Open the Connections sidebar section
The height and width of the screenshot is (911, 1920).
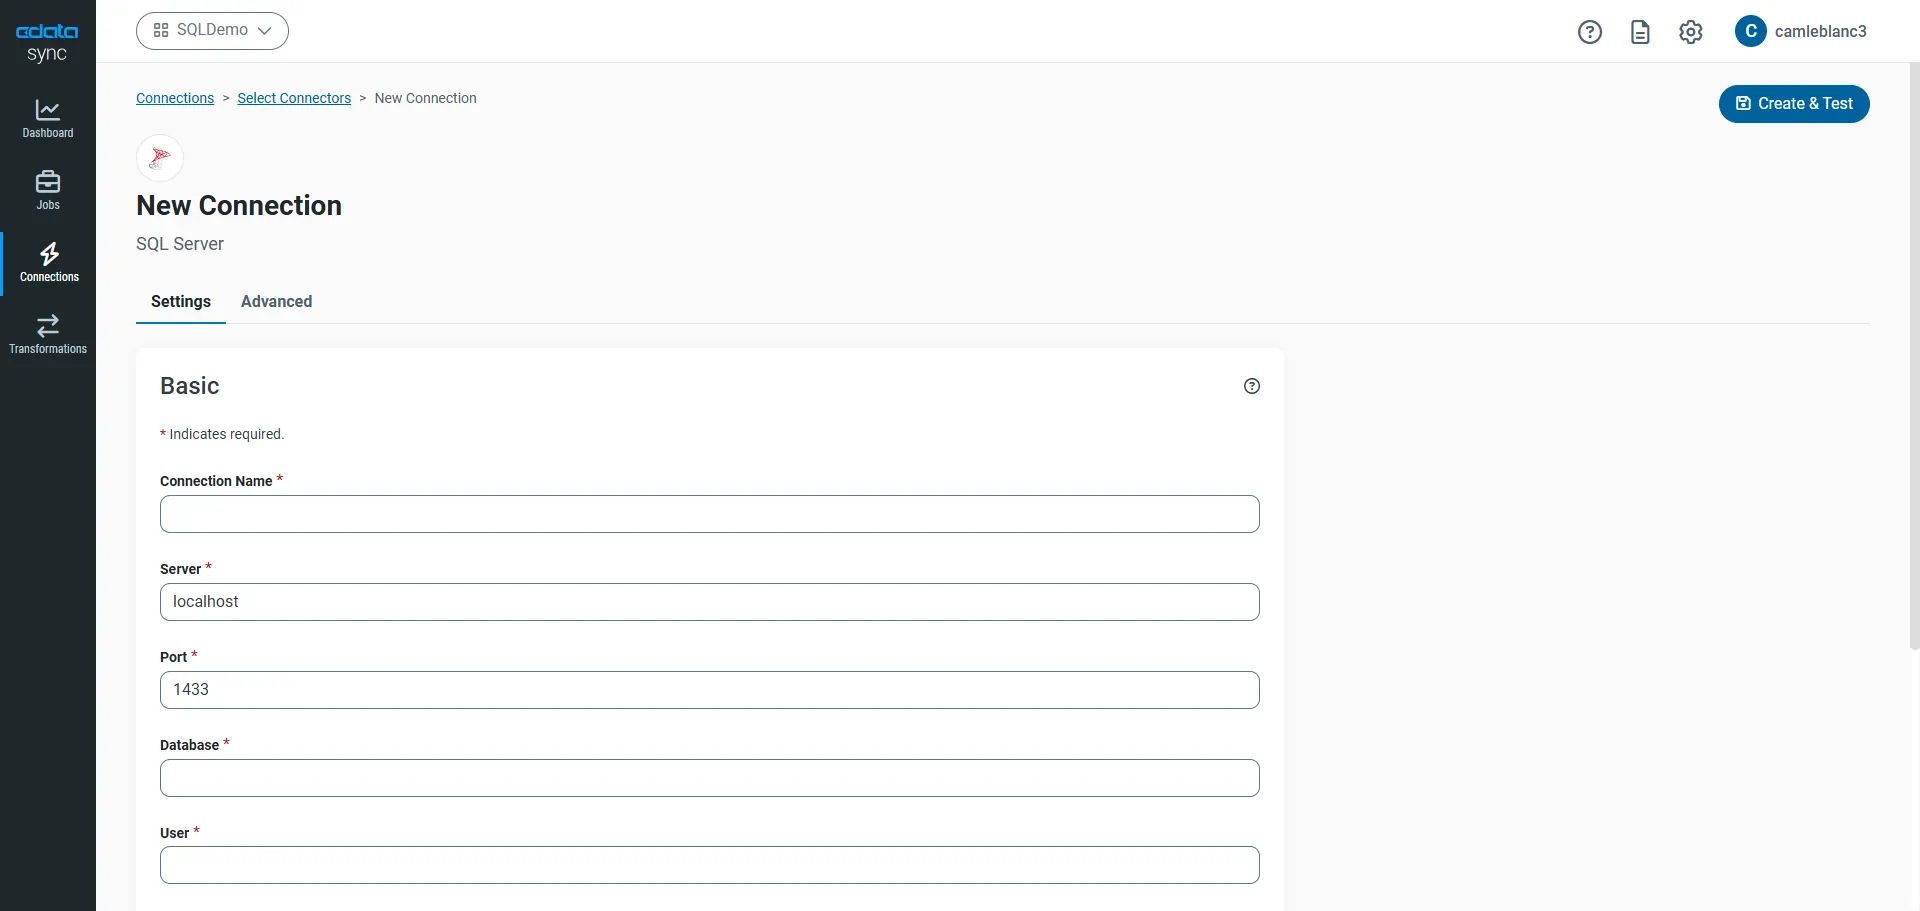[49, 263]
